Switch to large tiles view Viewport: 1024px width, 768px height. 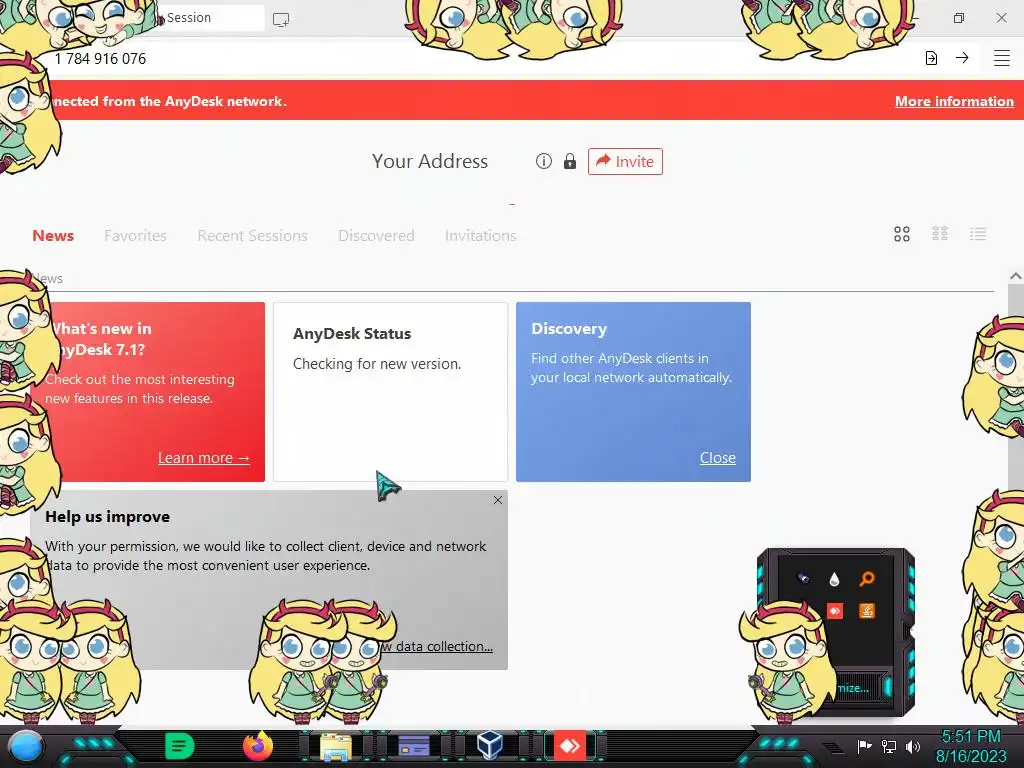pyautogui.click(x=902, y=234)
